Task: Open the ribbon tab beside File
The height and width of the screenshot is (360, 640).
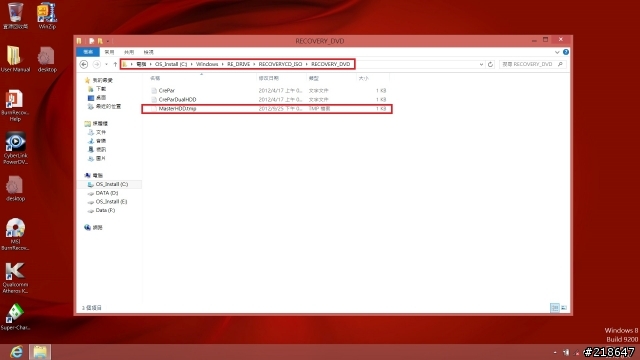Action: point(109,52)
